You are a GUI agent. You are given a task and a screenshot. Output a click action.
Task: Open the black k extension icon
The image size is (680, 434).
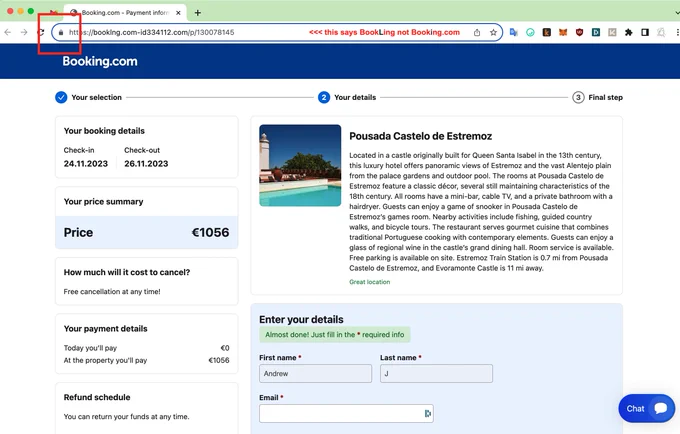546,32
